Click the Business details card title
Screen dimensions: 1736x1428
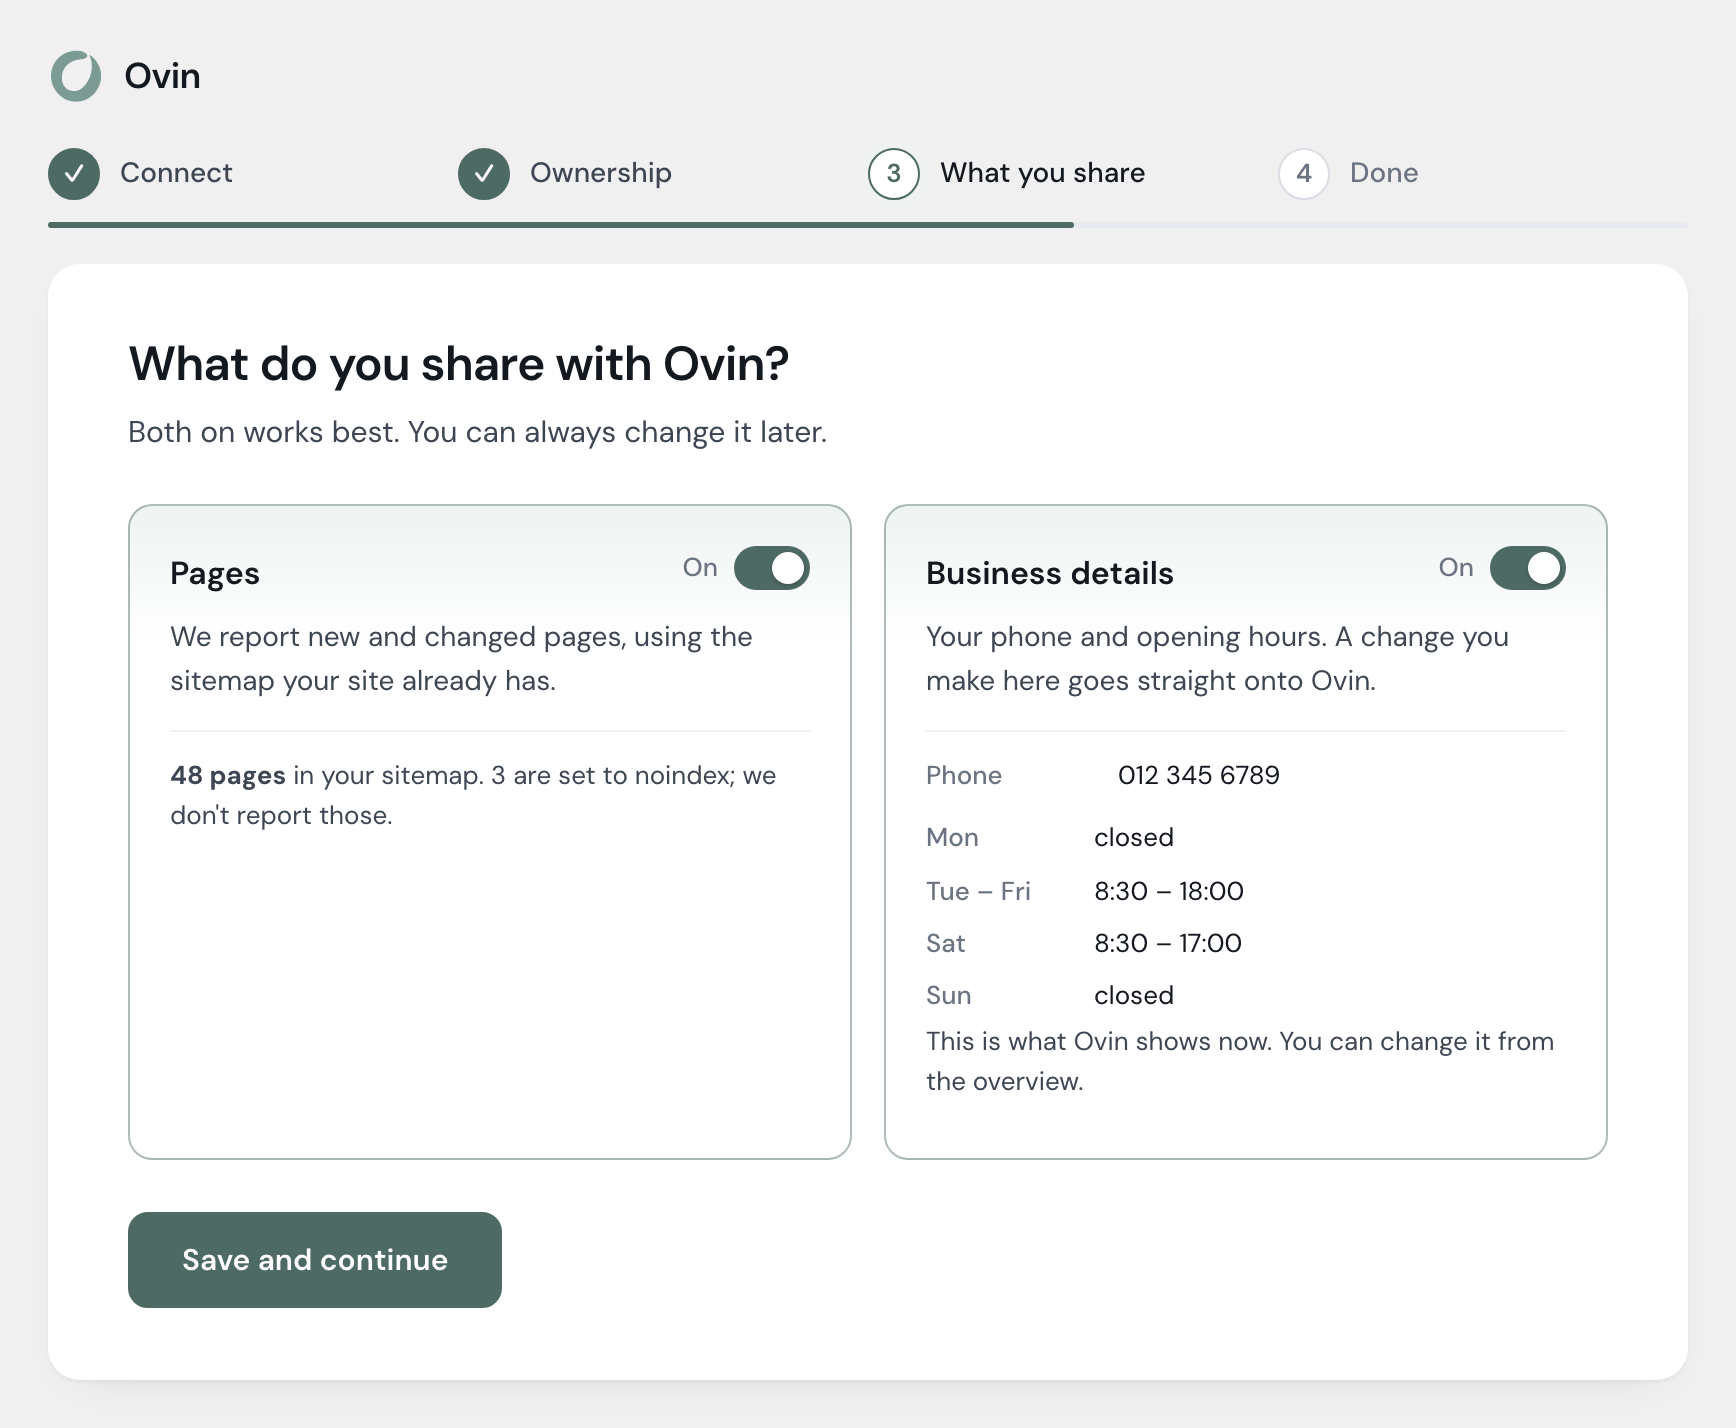(x=1050, y=573)
